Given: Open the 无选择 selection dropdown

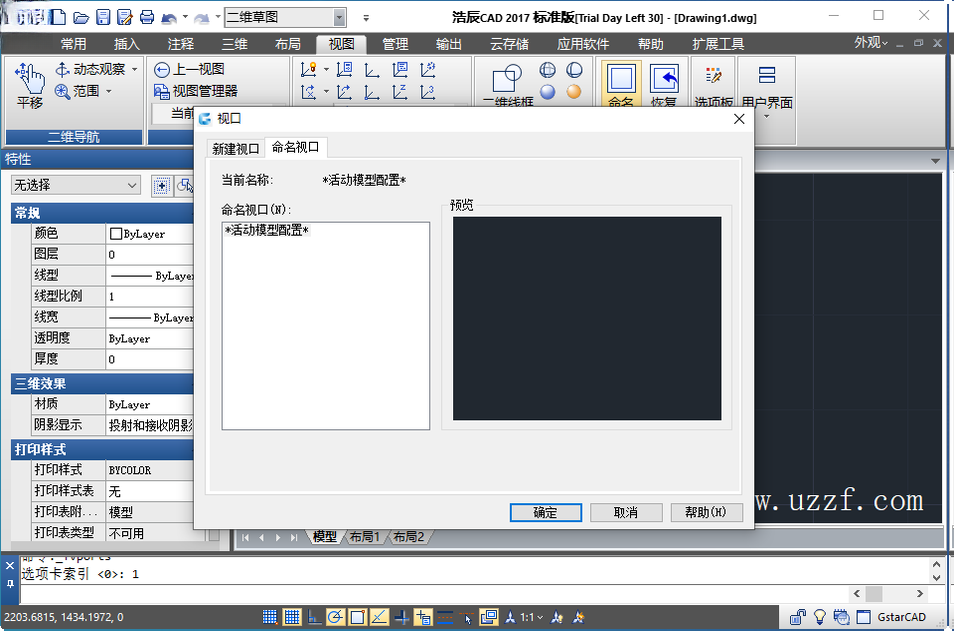Looking at the screenshot, I should [x=75, y=185].
